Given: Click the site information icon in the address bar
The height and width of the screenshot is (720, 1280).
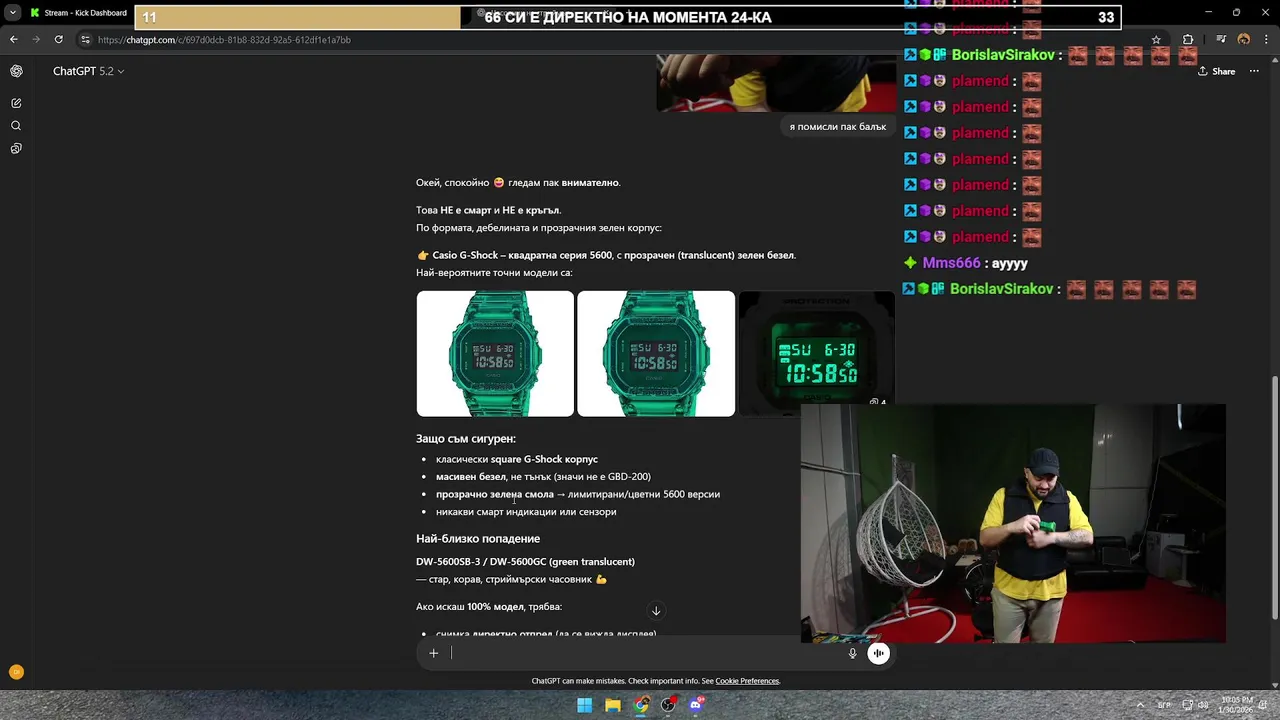Looking at the screenshot, I should [x=86, y=40].
